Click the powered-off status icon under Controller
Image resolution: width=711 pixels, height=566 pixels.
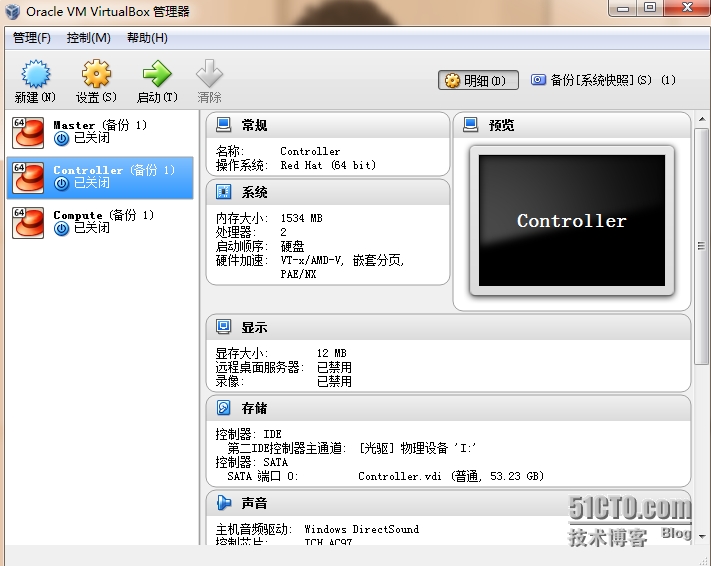[61, 184]
